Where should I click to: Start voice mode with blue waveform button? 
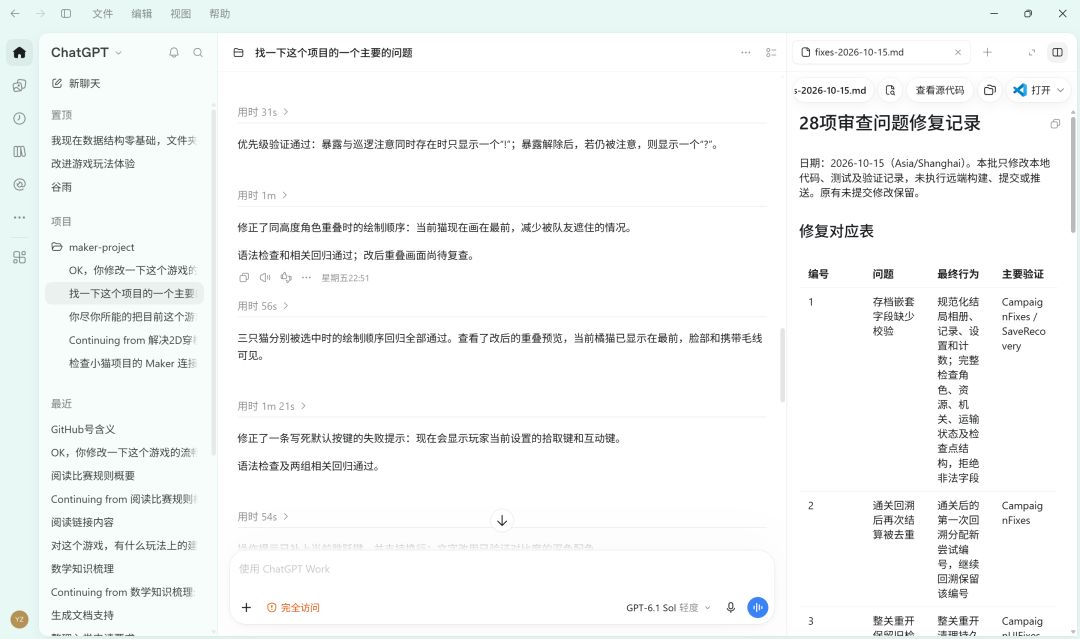click(758, 607)
